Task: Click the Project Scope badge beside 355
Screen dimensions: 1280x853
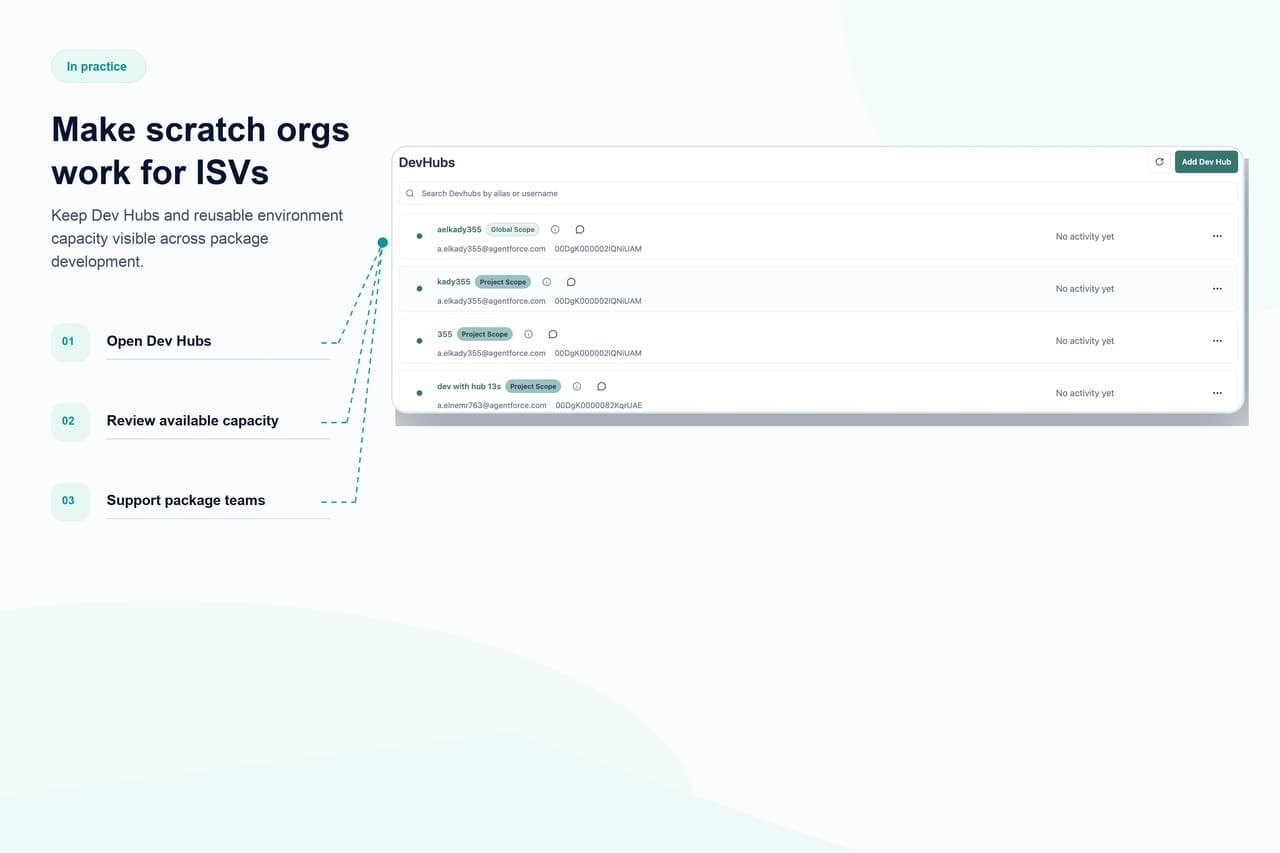Action: point(485,334)
